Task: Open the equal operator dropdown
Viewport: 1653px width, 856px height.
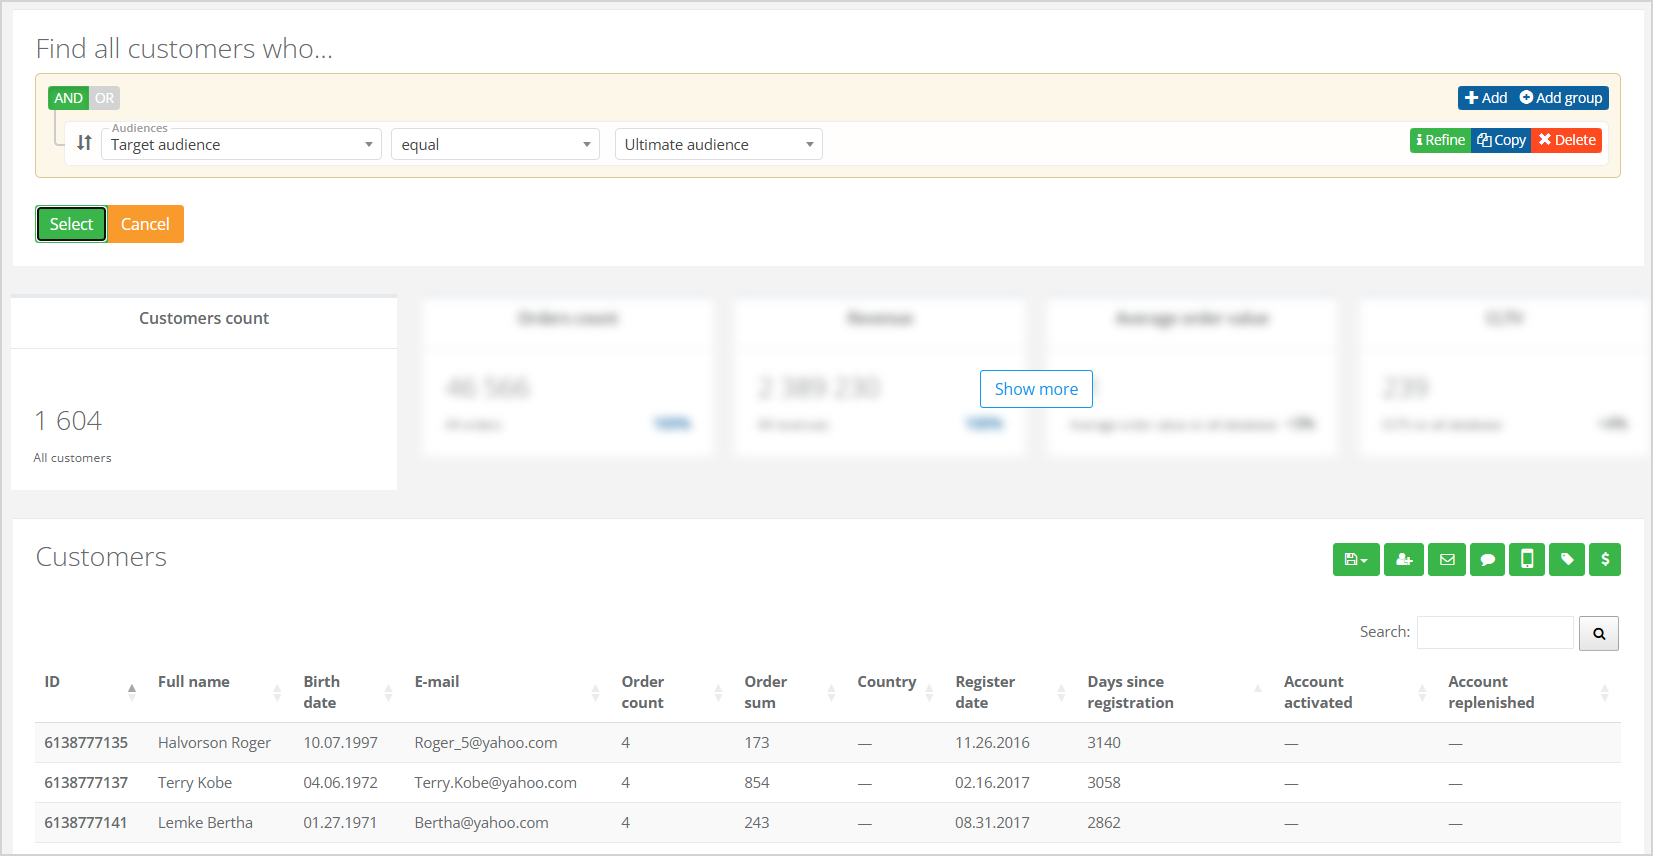Action: pyautogui.click(x=495, y=145)
